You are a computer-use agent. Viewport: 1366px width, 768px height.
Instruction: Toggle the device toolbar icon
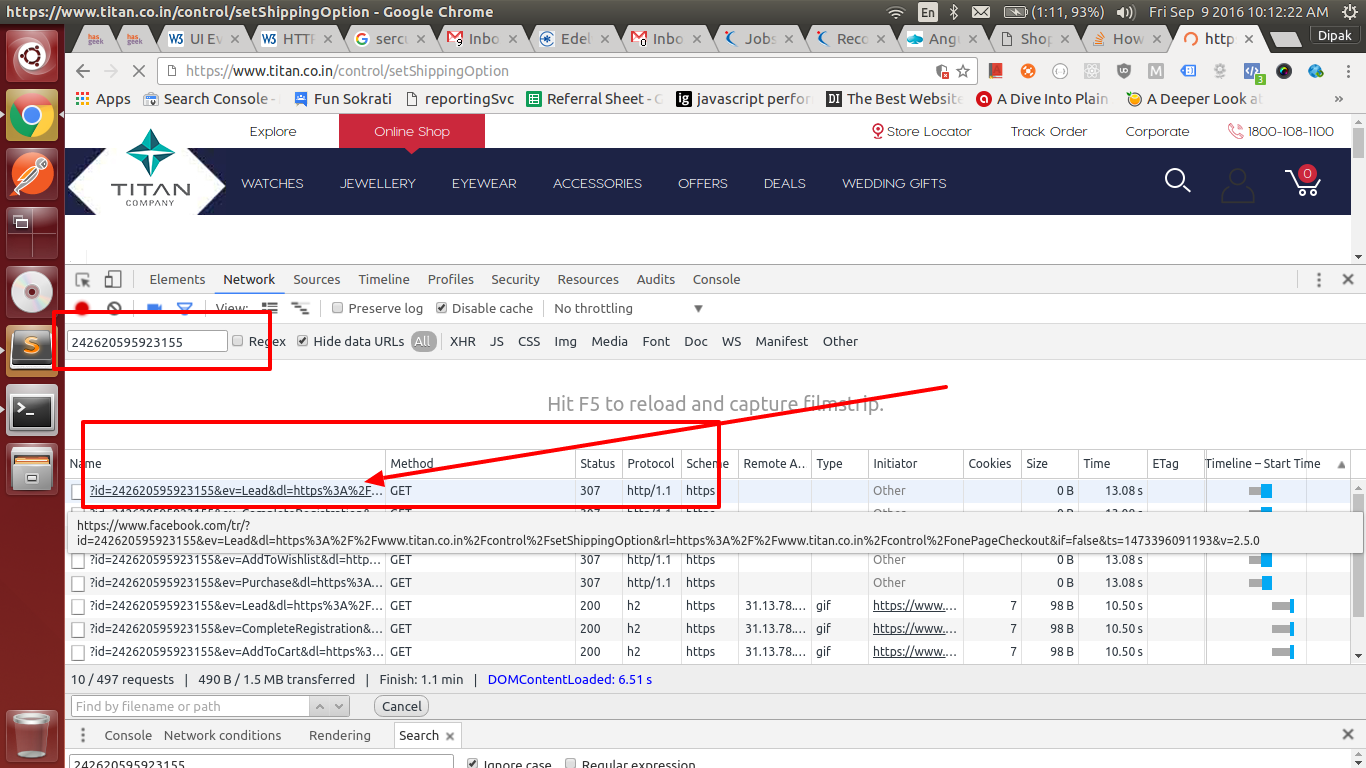(x=113, y=280)
